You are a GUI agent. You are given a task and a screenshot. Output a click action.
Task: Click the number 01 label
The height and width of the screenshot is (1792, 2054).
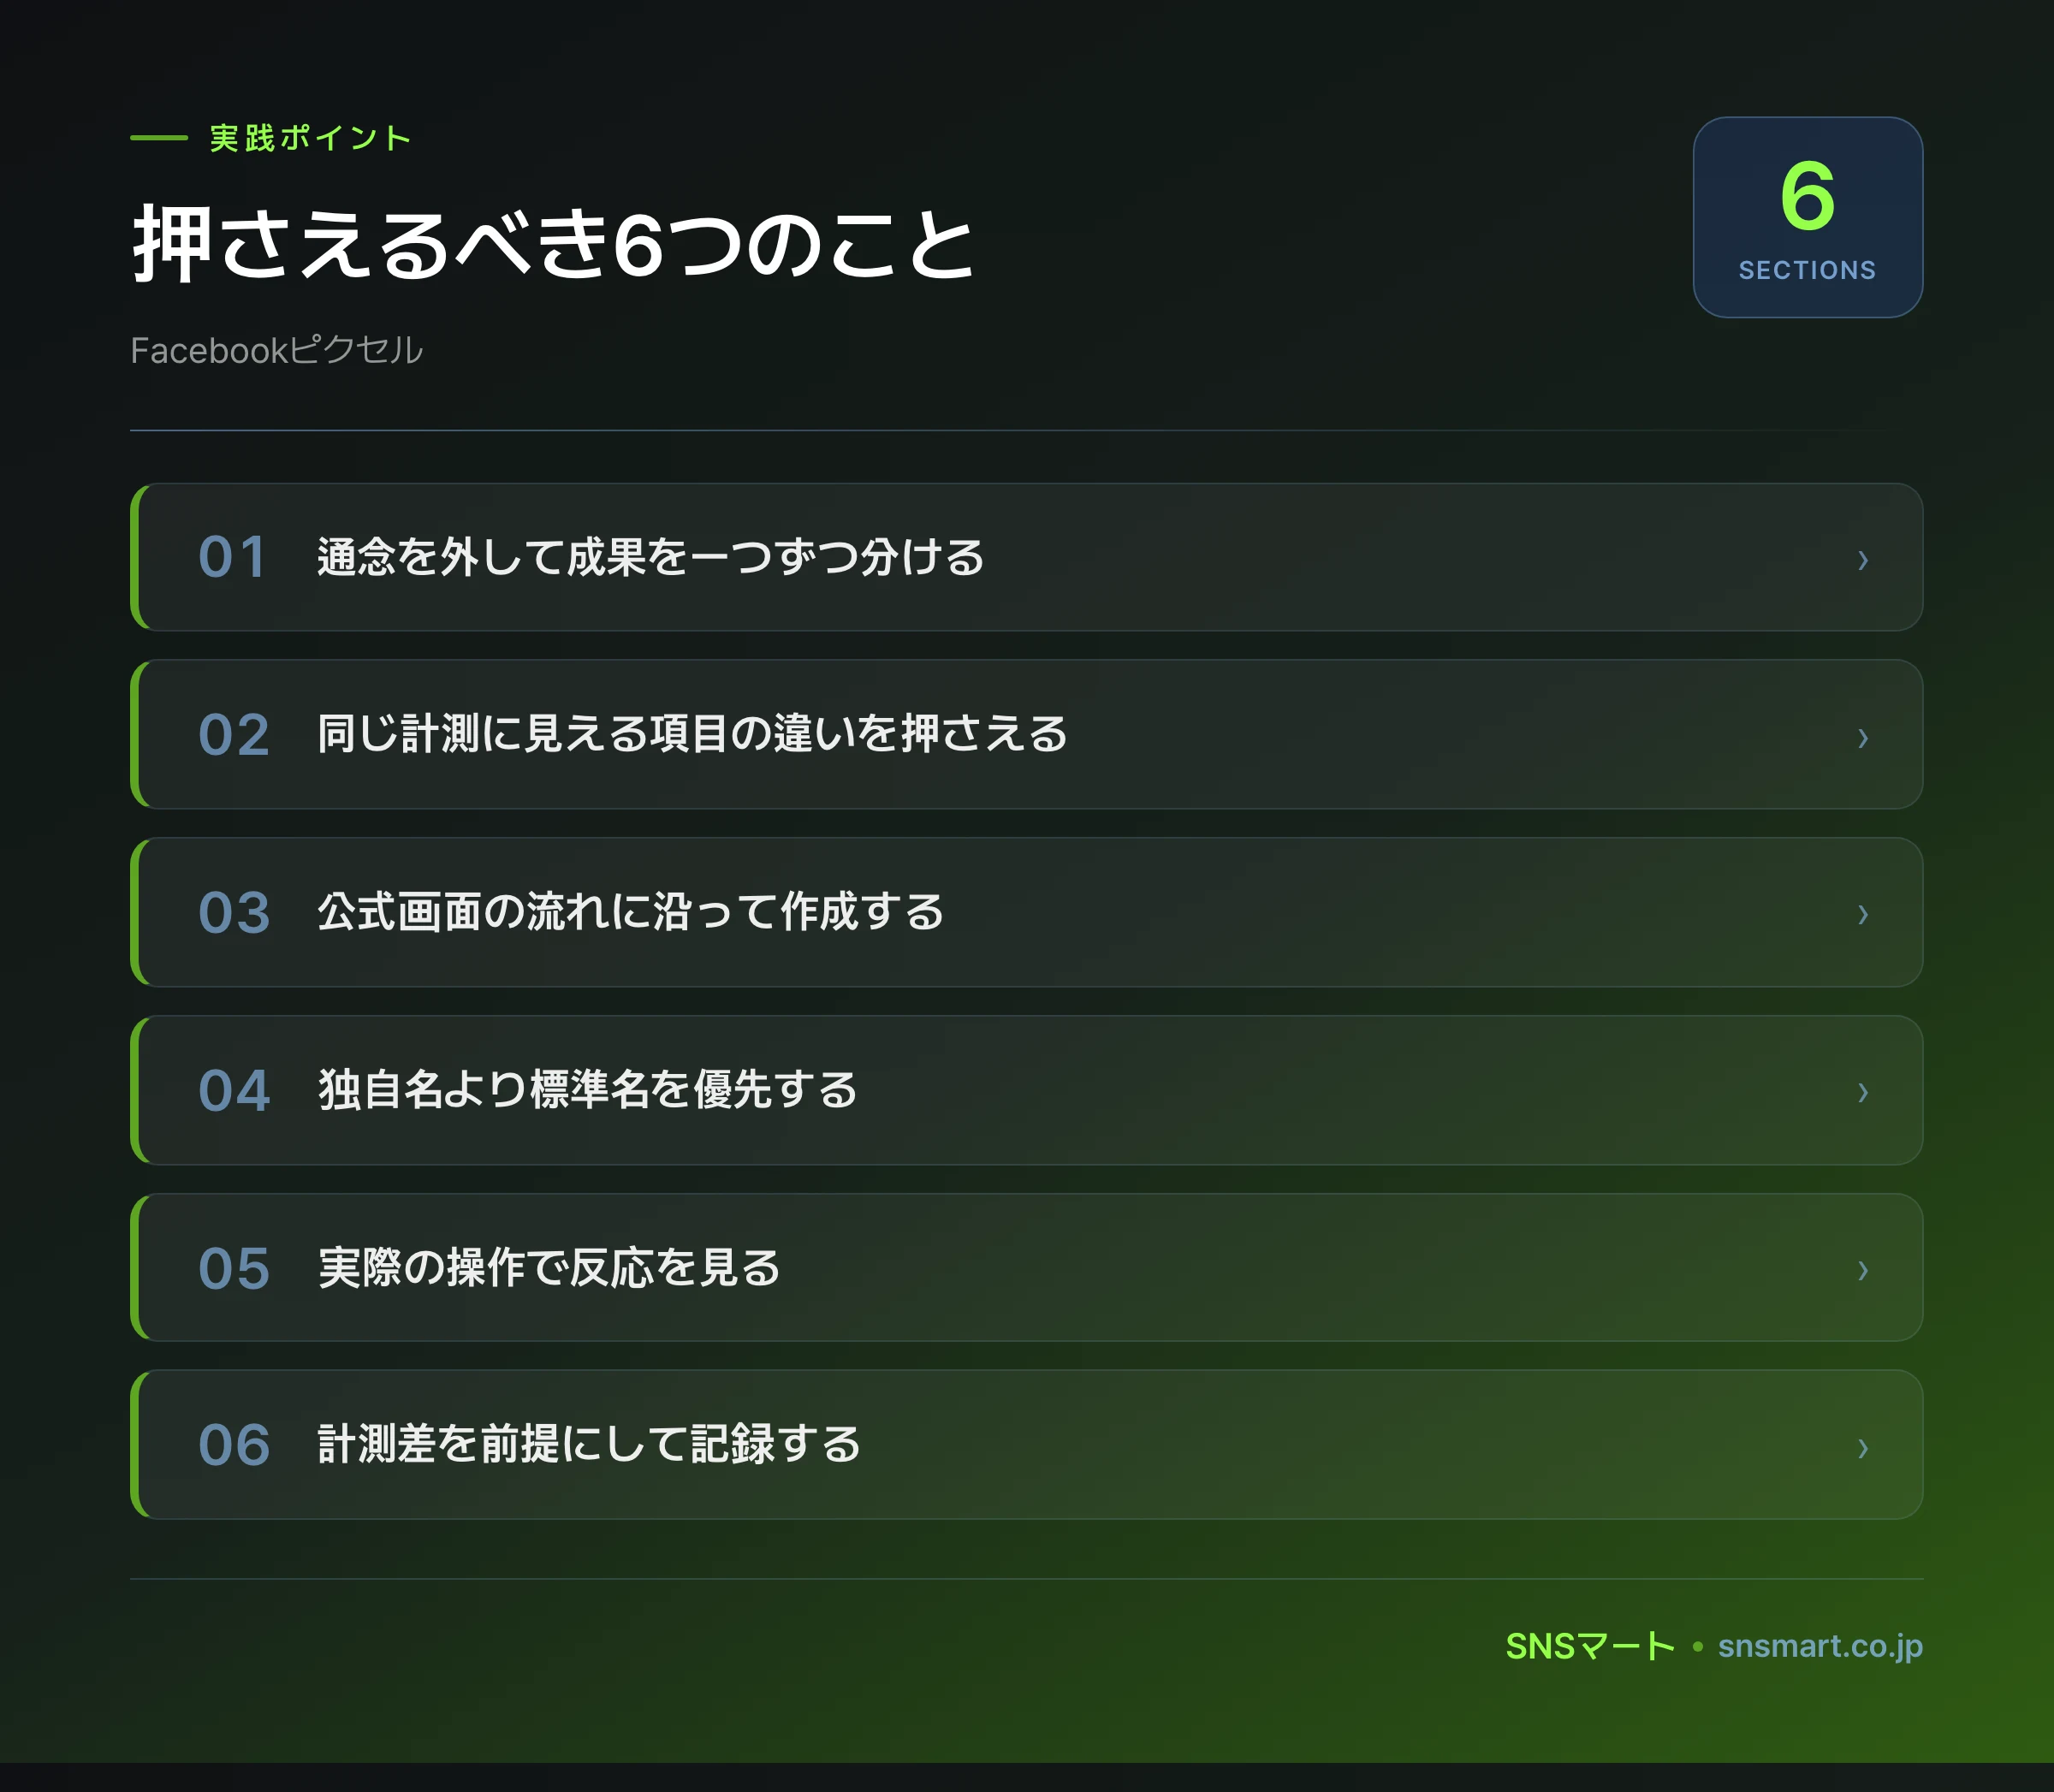[233, 557]
